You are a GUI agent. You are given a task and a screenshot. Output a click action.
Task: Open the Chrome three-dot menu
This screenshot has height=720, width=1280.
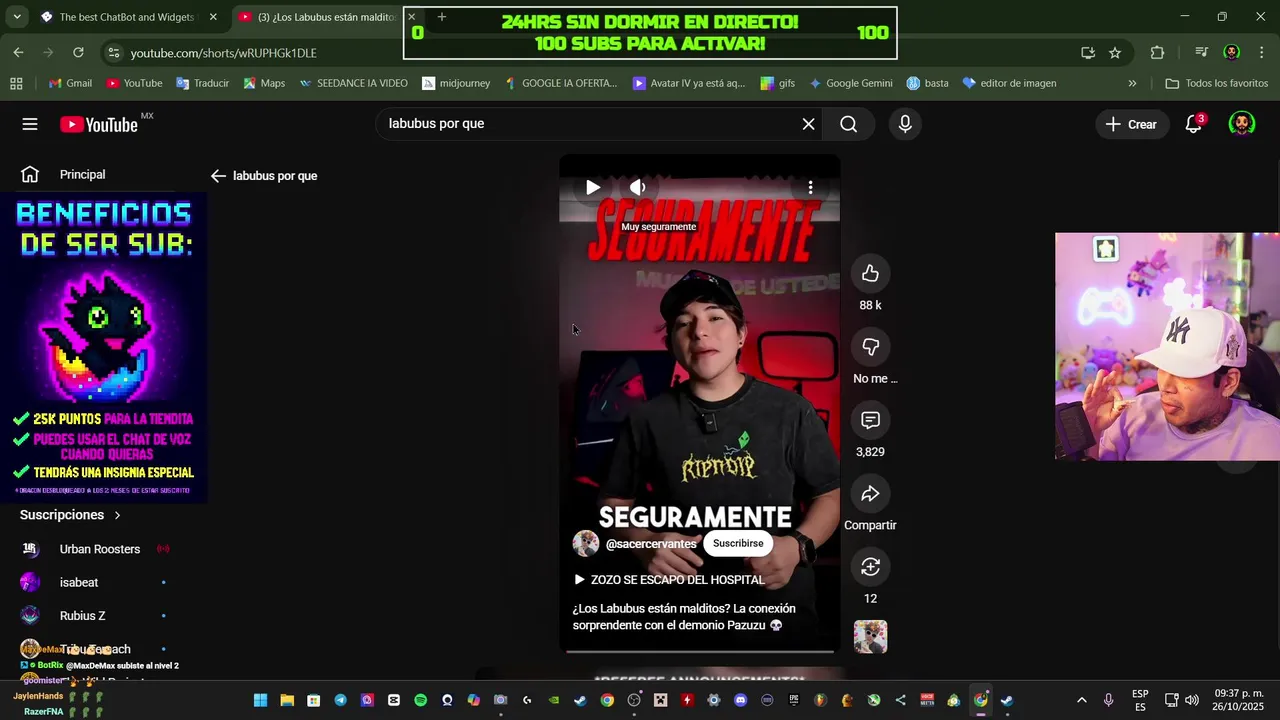pyautogui.click(x=1261, y=53)
